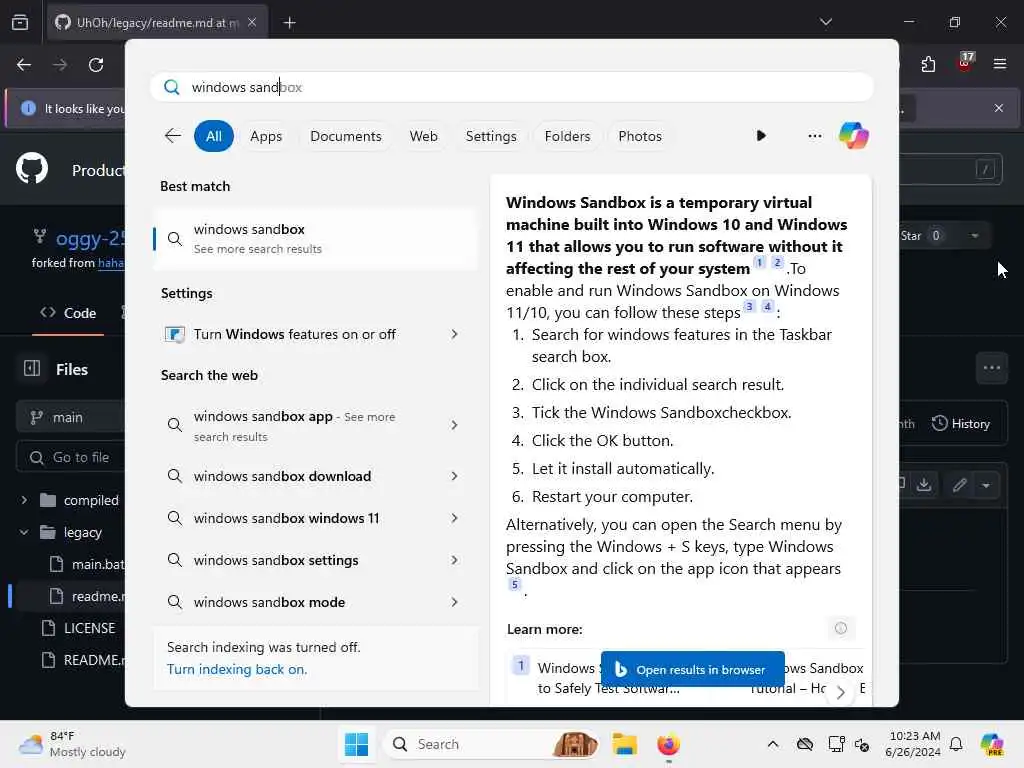Dismiss the browser notification bar with X

999,108
